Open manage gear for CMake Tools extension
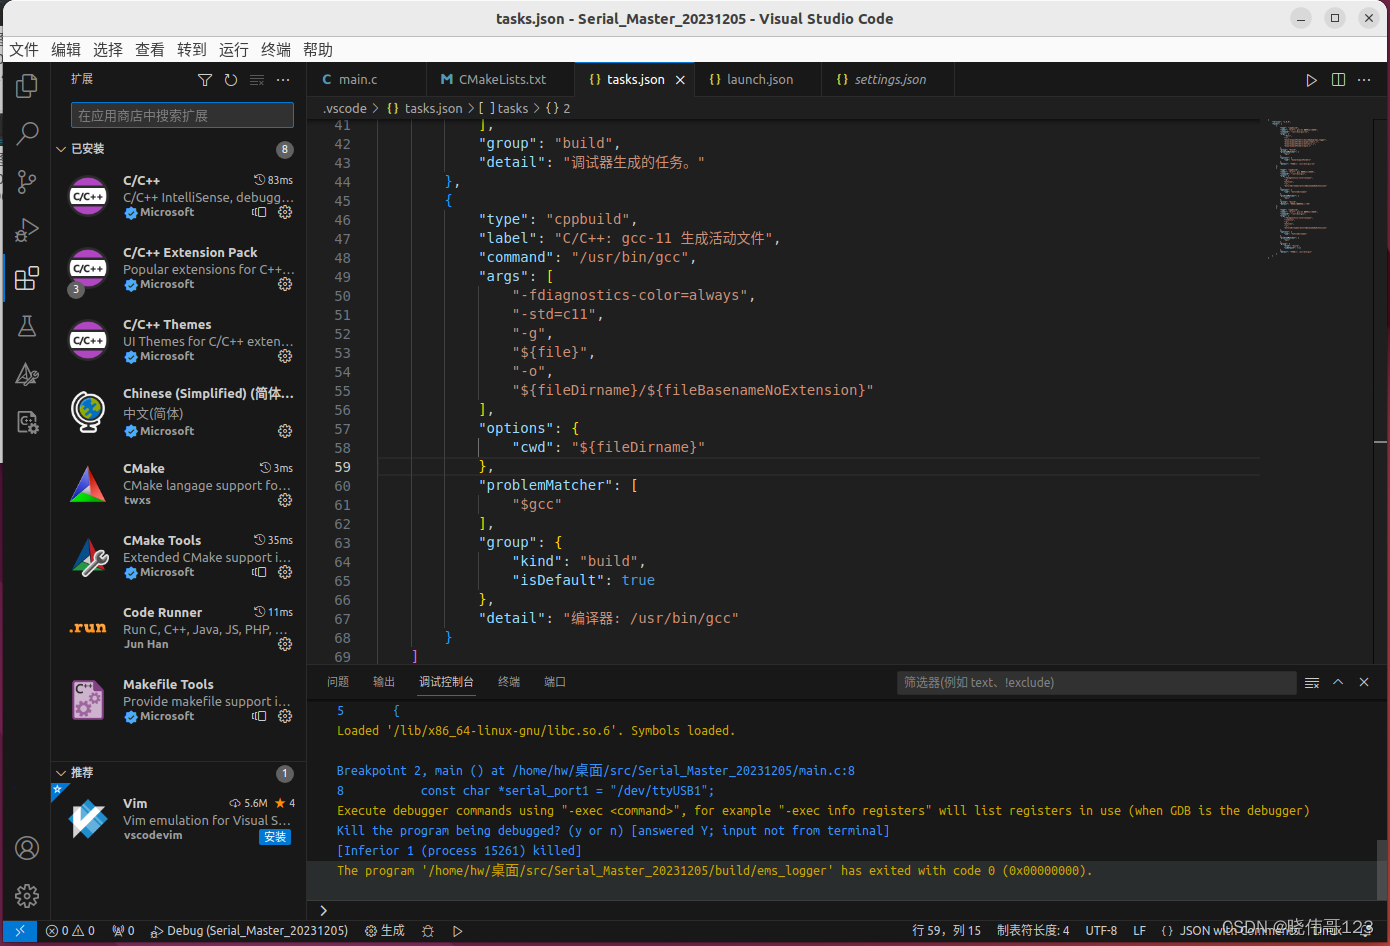Viewport: 1390px width, 946px height. [285, 572]
